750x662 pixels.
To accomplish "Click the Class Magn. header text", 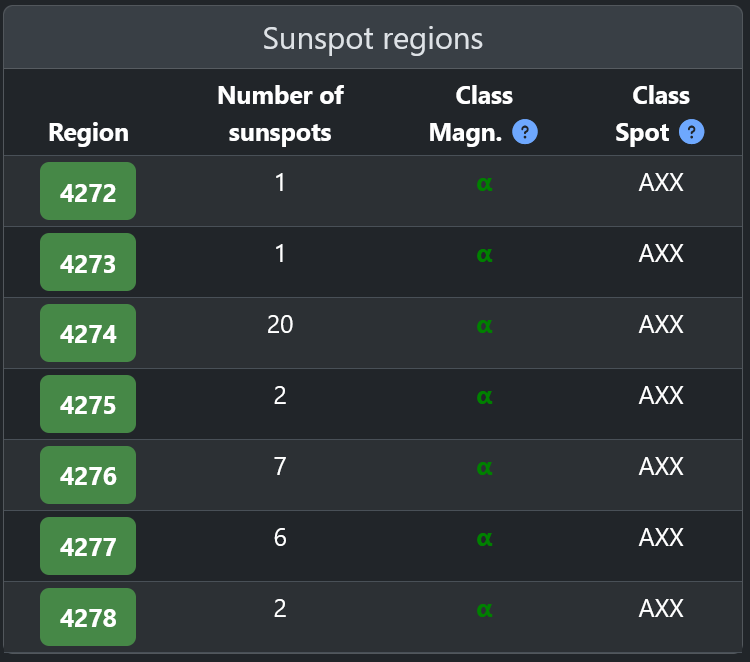I will [x=468, y=114].
